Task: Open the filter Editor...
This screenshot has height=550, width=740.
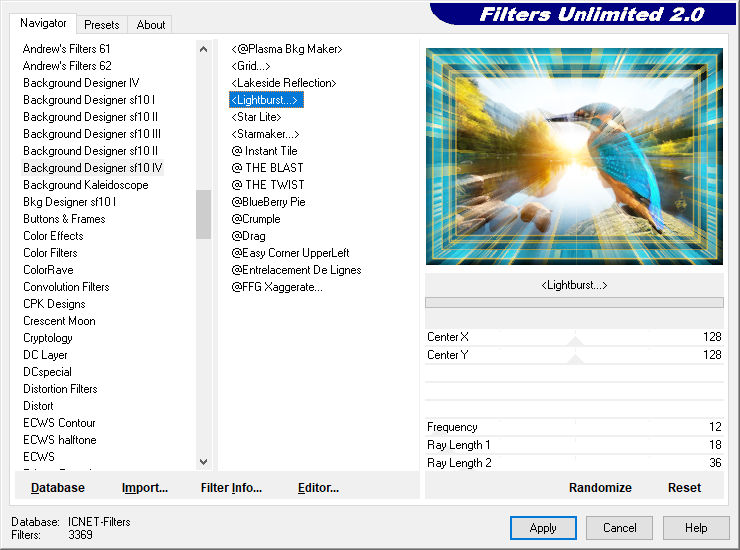Action: pyautogui.click(x=318, y=488)
